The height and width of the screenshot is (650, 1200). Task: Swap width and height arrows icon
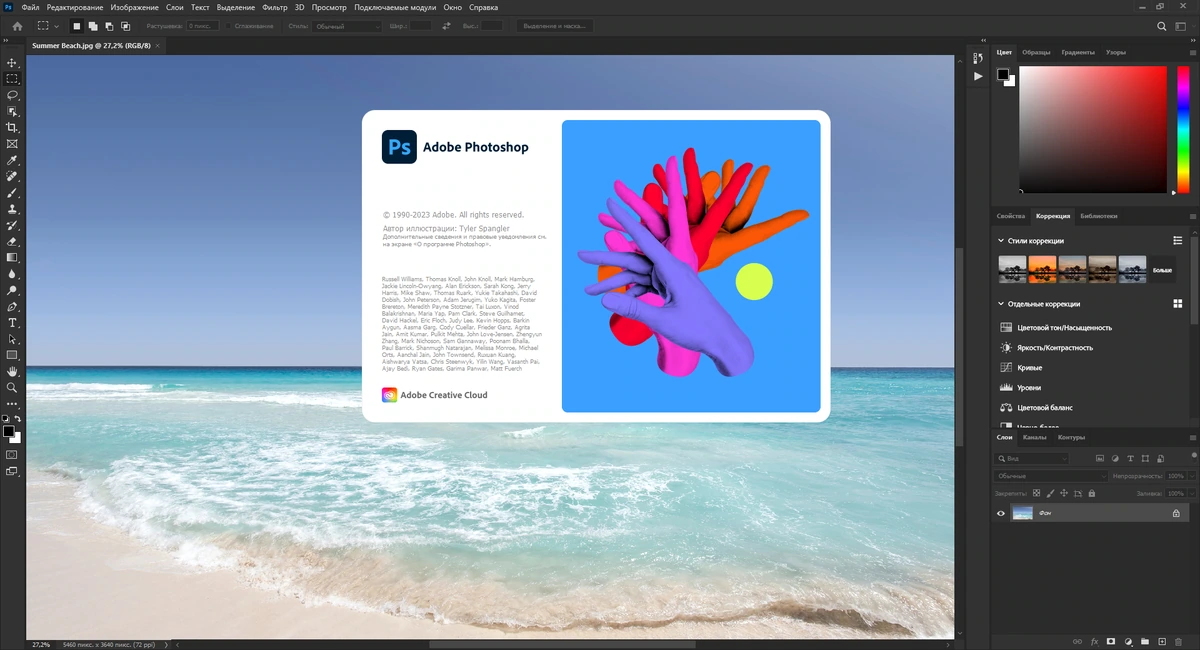(445, 26)
